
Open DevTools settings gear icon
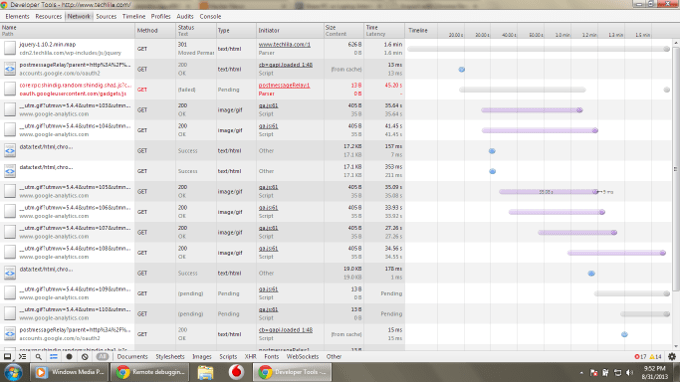(x=672, y=356)
